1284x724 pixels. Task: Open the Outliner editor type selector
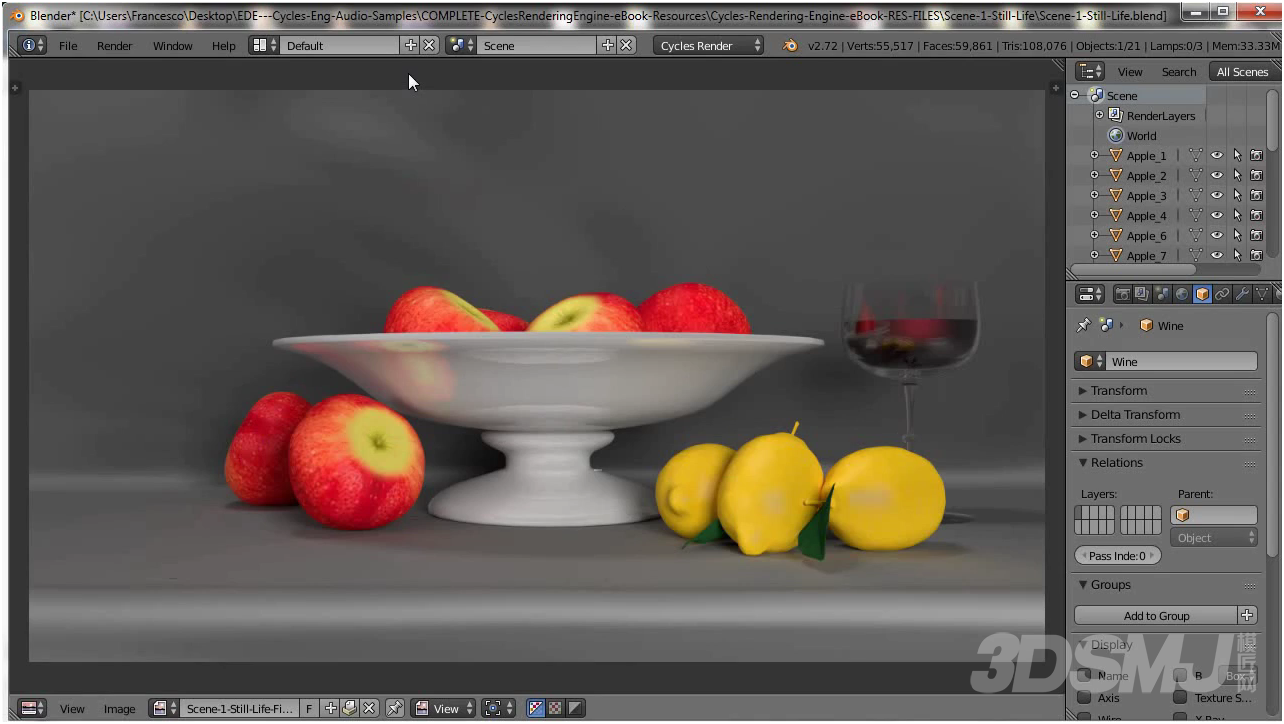tap(1090, 71)
